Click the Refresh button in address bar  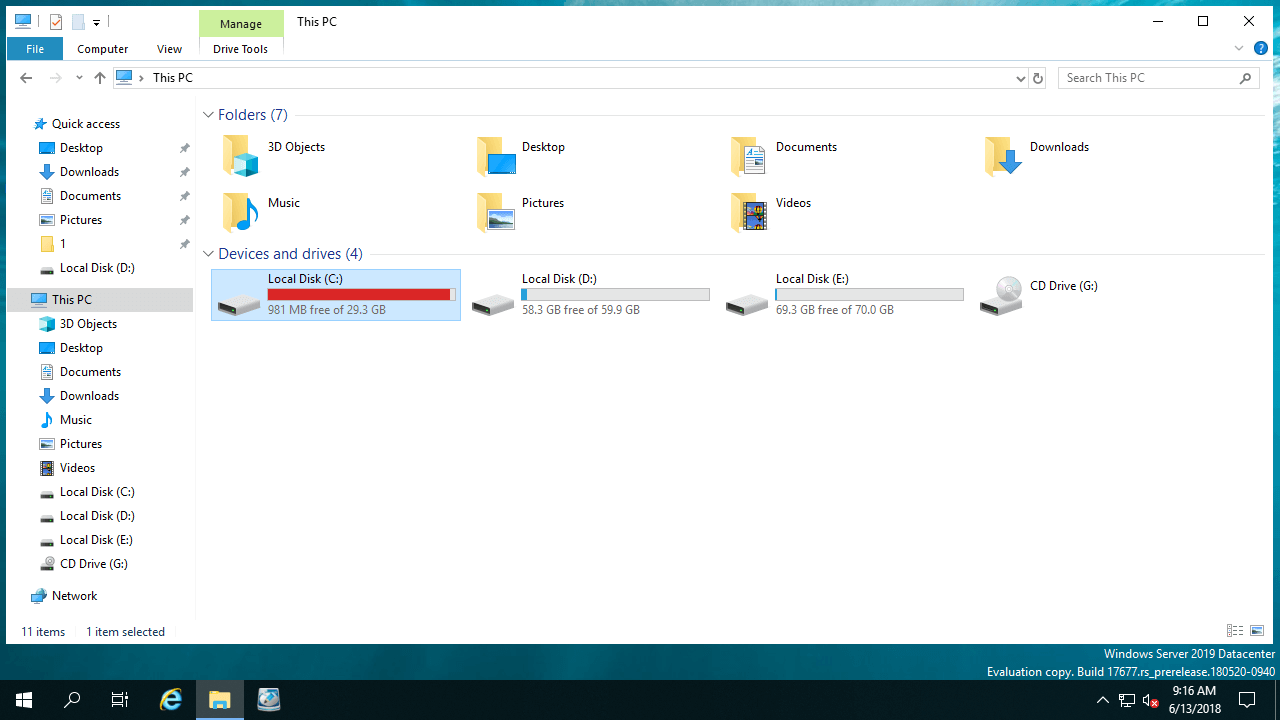pos(1038,78)
